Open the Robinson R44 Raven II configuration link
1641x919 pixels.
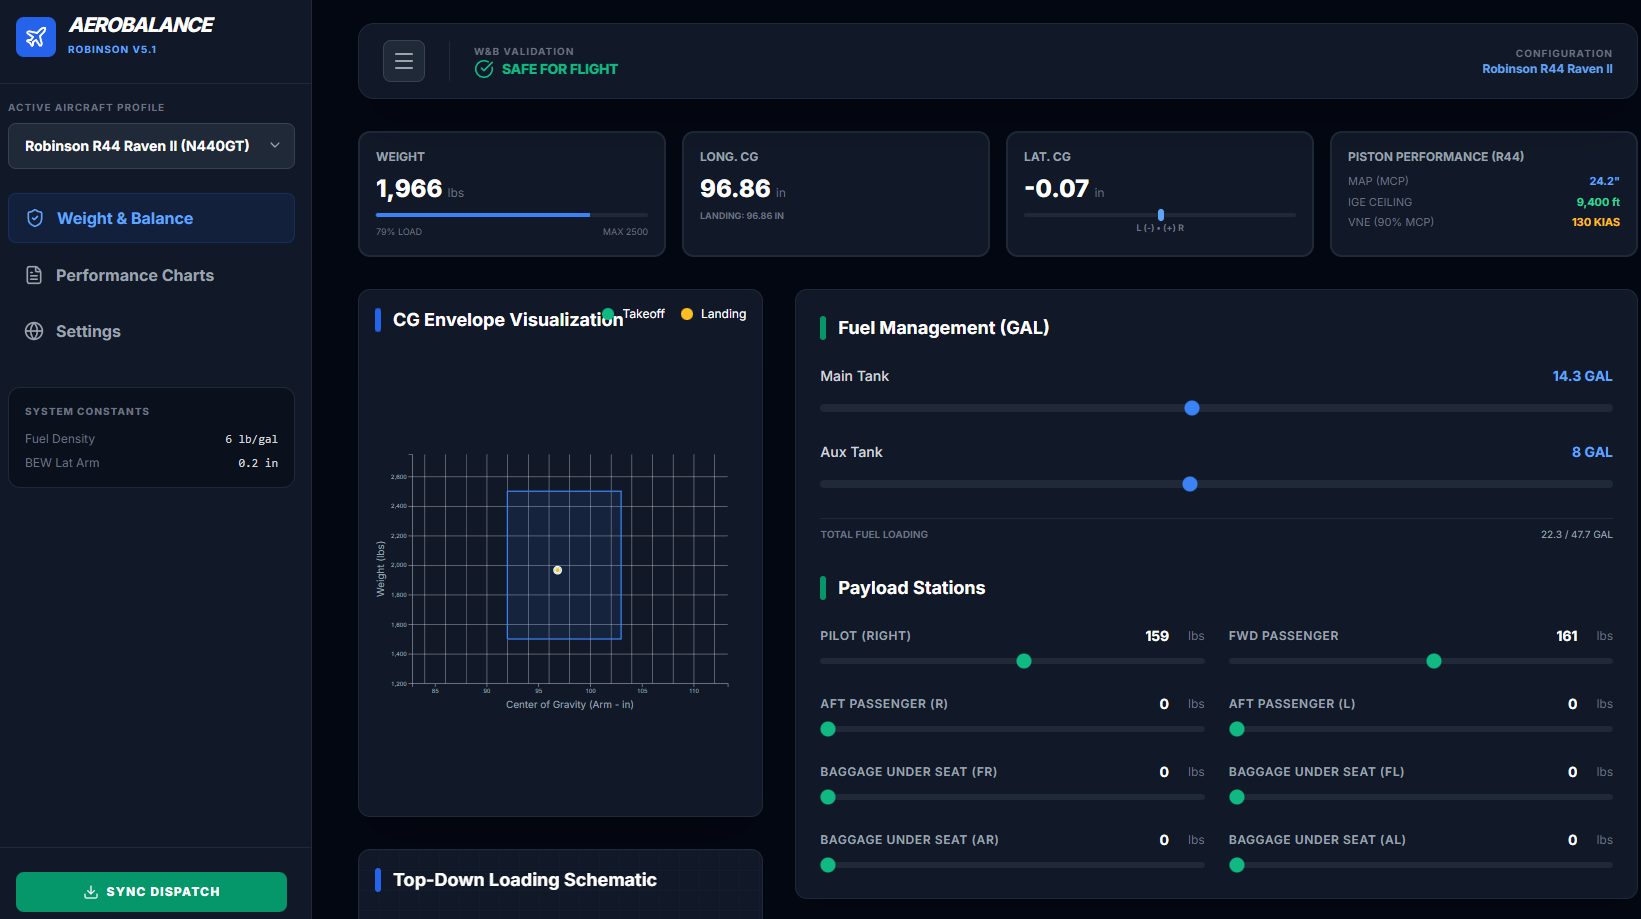[1547, 68]
